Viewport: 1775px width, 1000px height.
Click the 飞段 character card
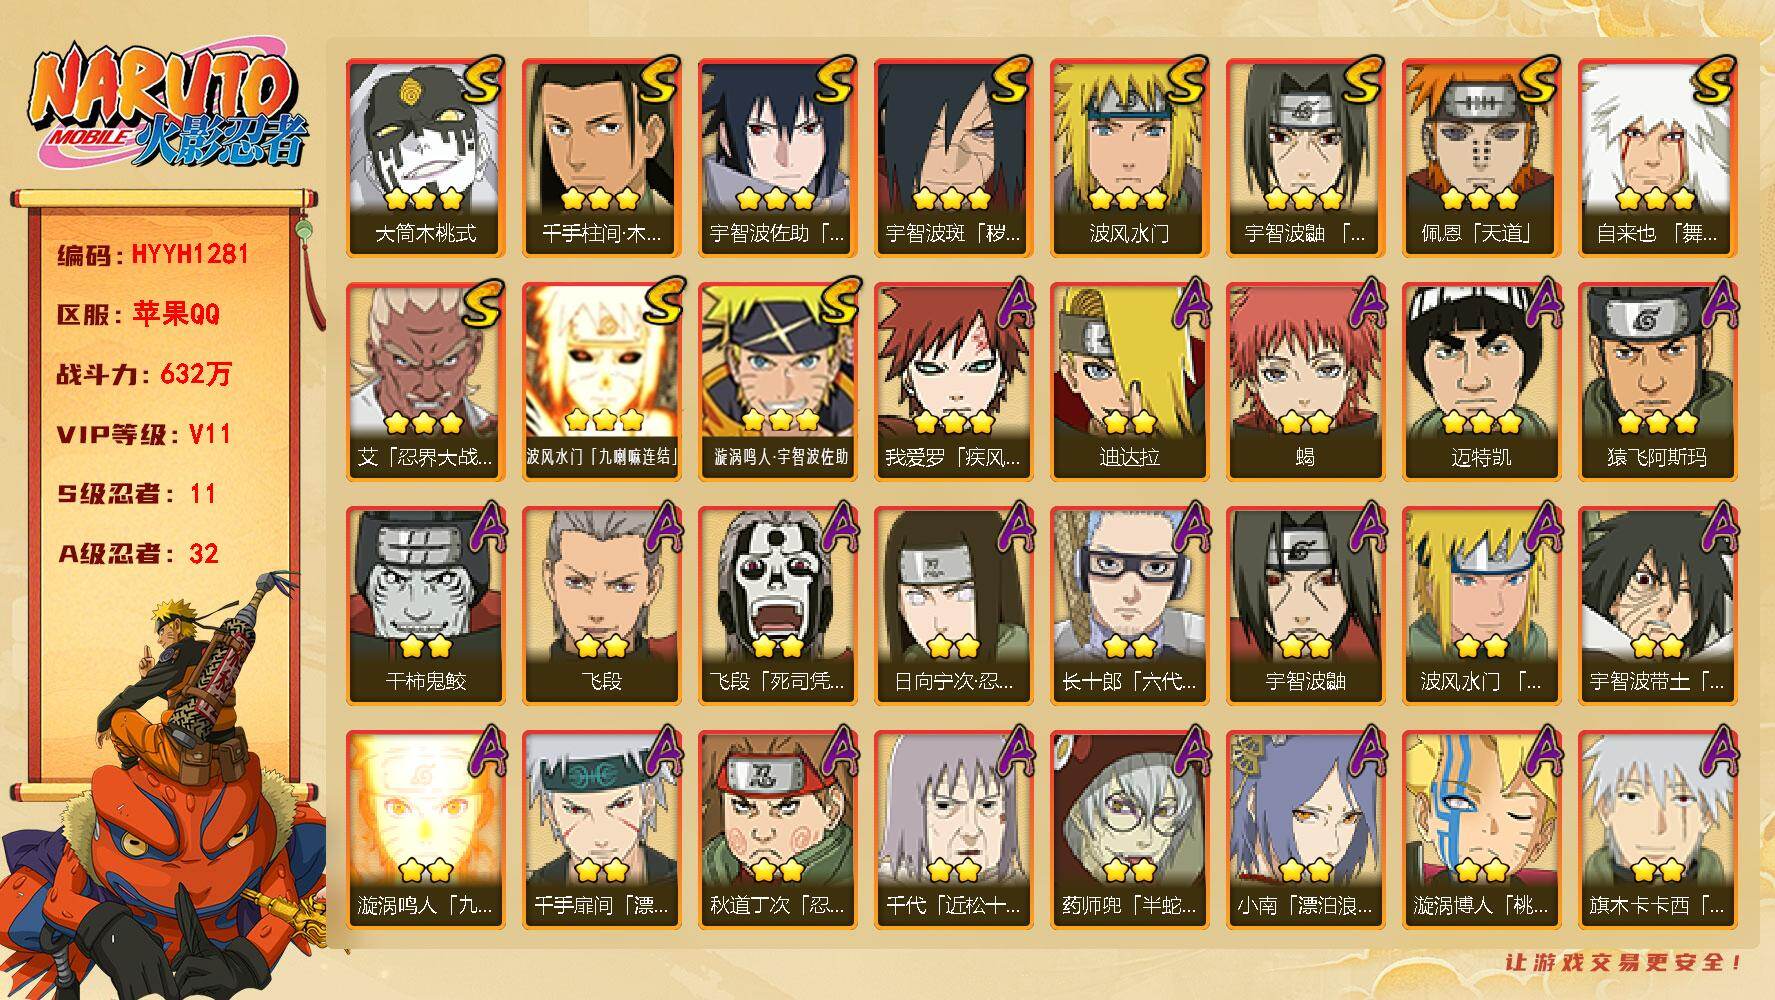pos(601,606)
